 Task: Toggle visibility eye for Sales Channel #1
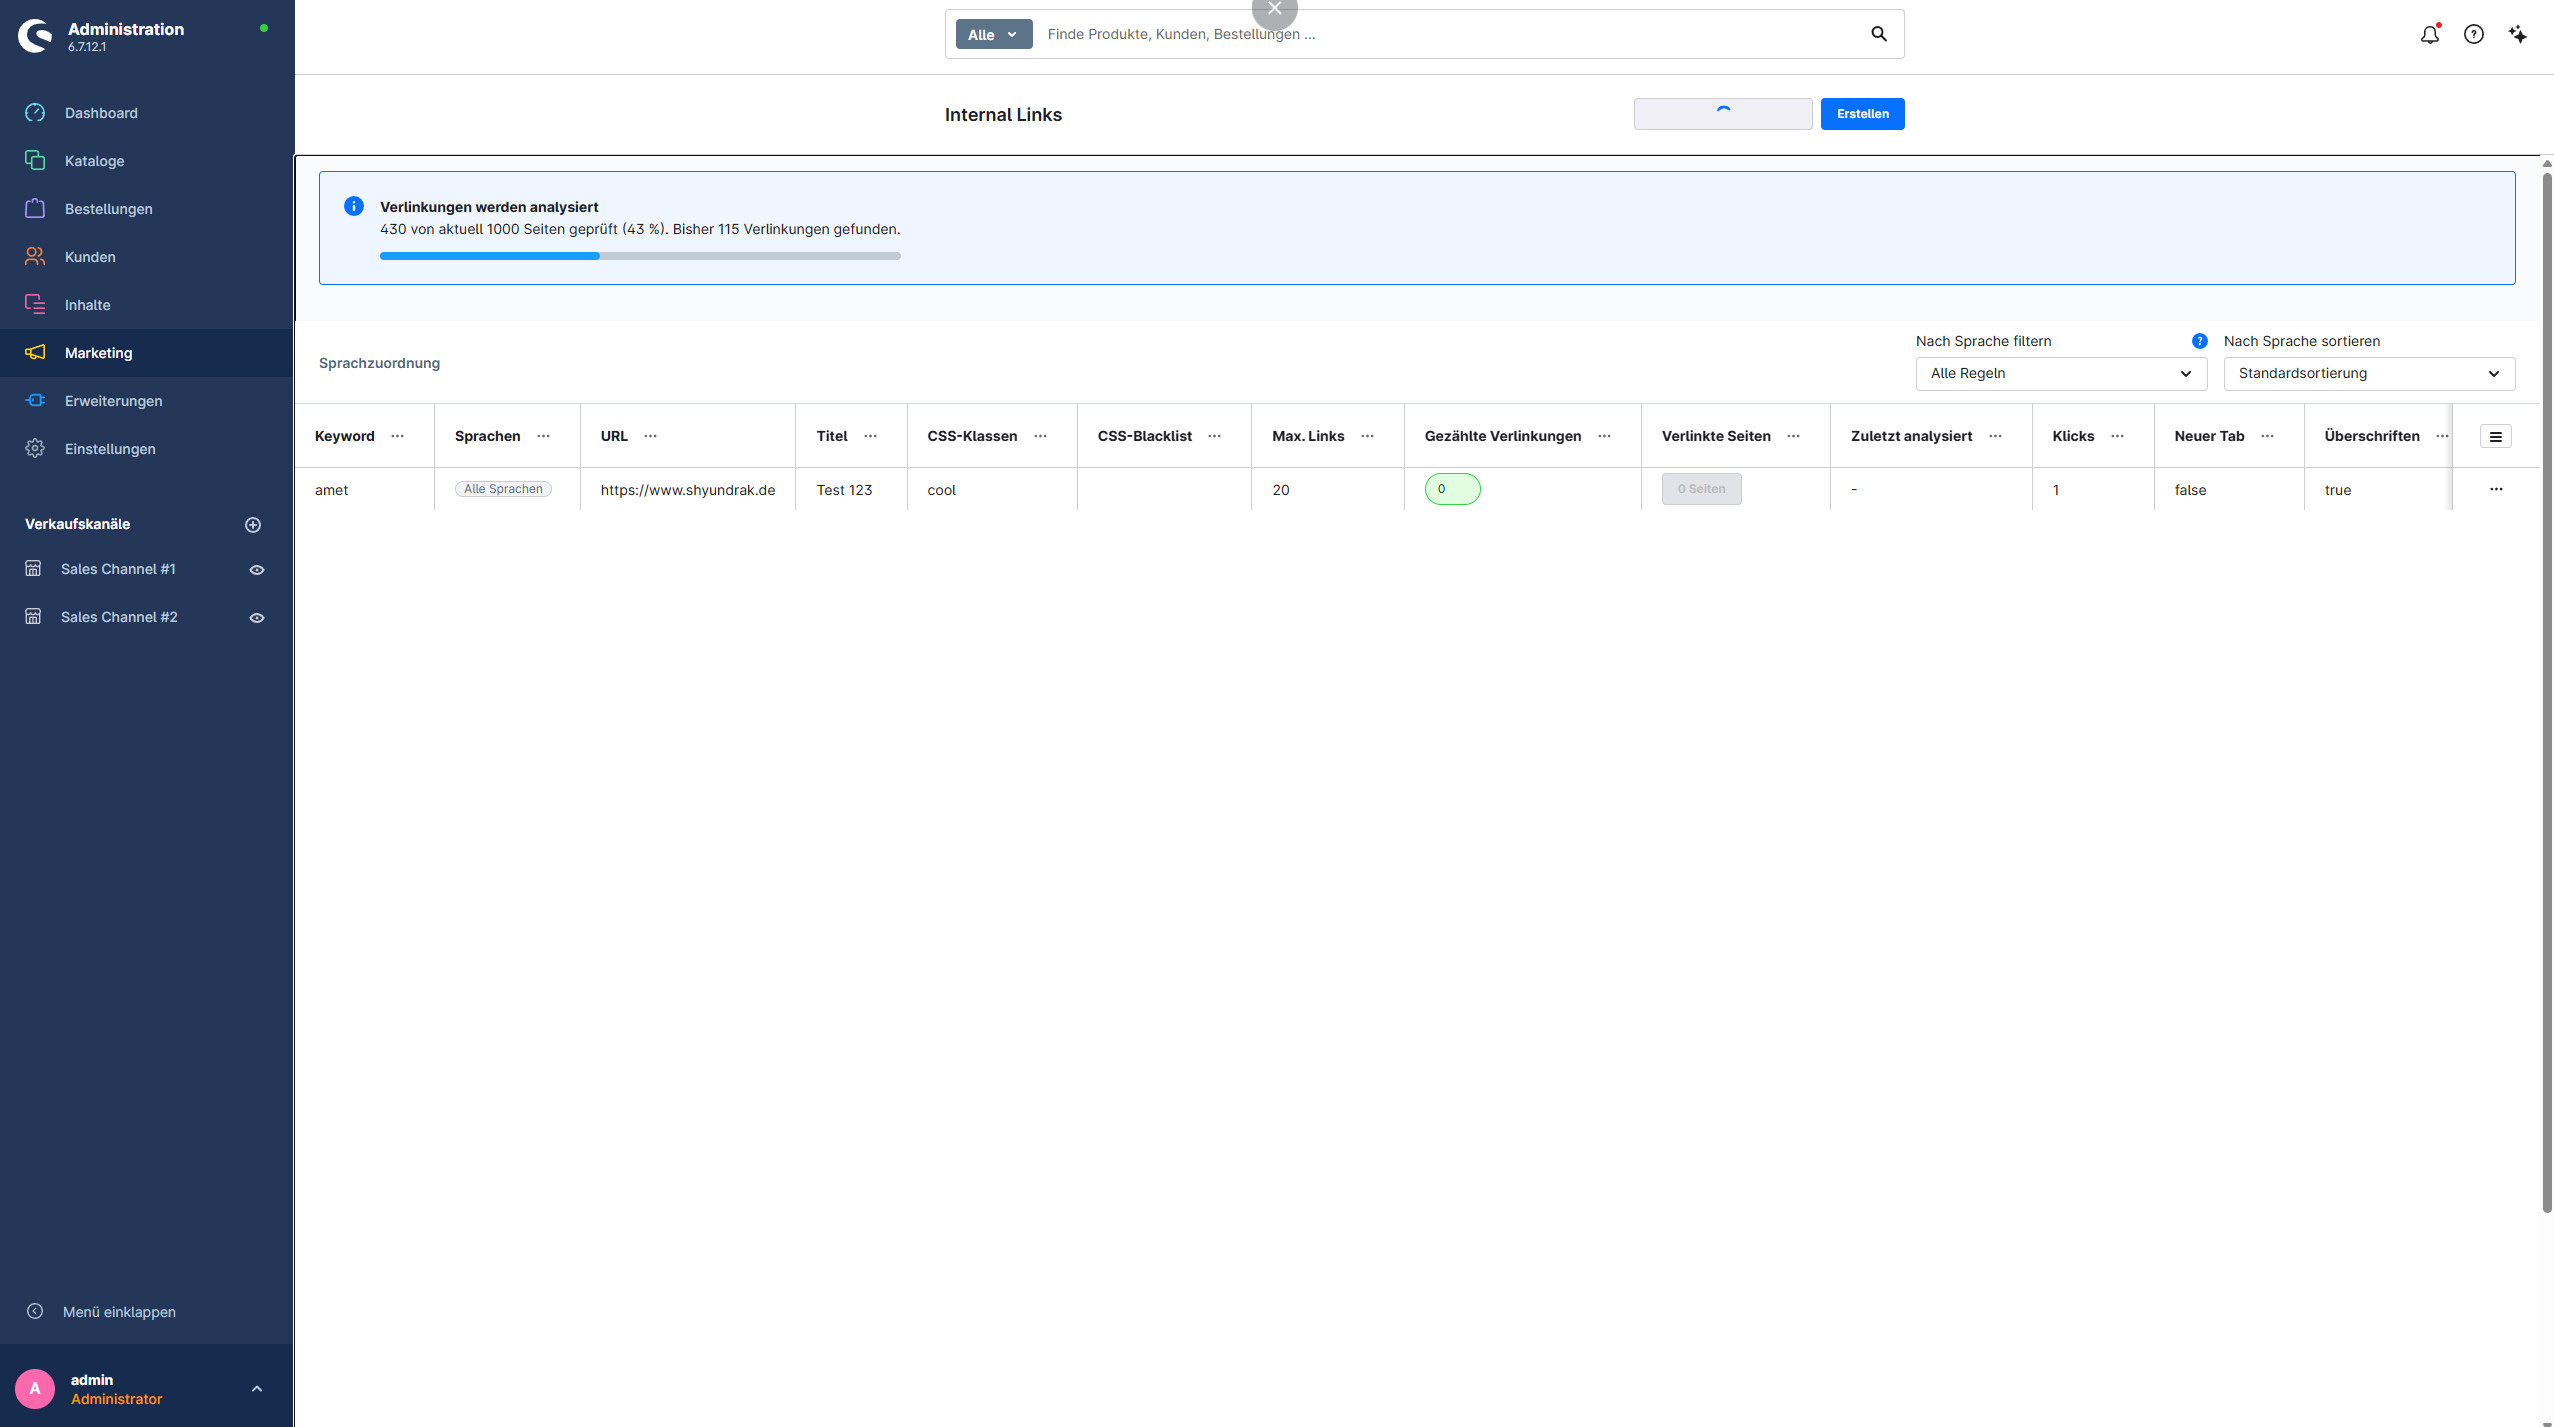pos(257,570)
